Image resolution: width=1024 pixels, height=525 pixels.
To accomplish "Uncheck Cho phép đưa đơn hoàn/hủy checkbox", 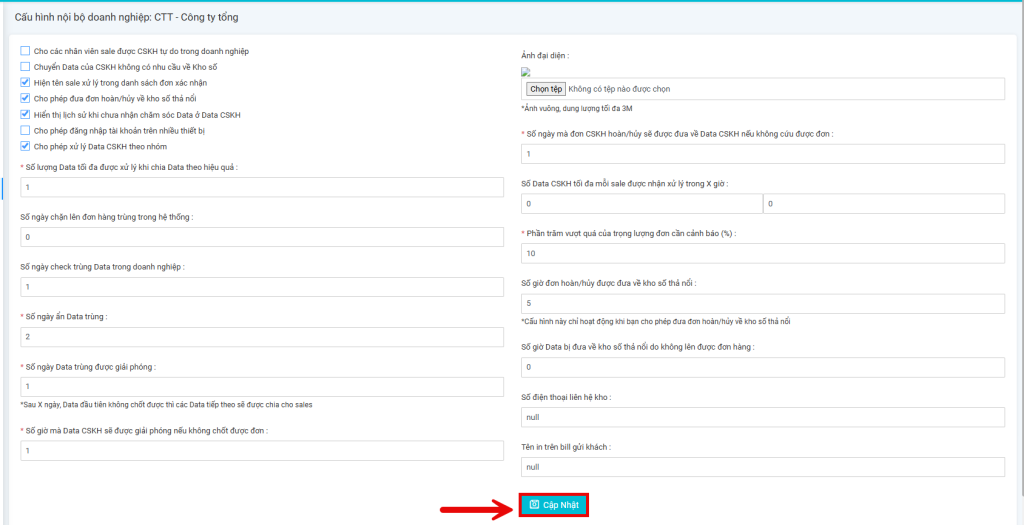I will (x=25, y=98).
